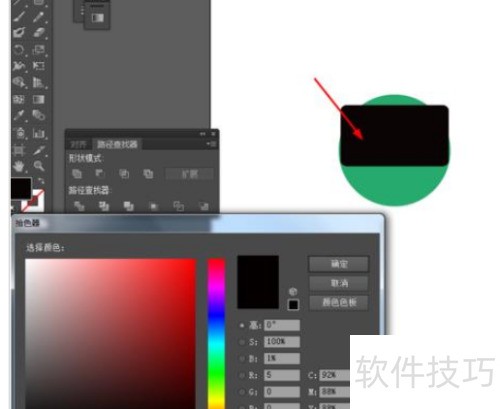The image size is (500, 409).
Task: Select the Blob Brush tool
Action: (19, 33)
